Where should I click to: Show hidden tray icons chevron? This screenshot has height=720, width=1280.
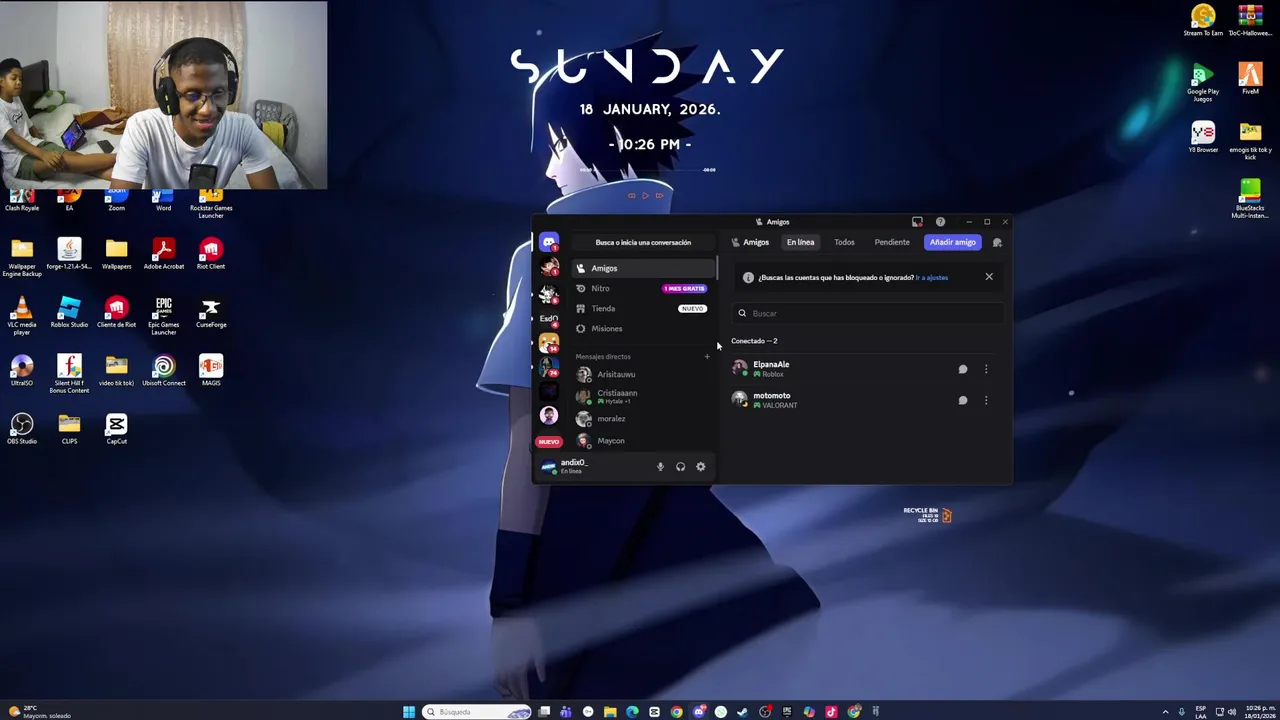click(1165, 712)
